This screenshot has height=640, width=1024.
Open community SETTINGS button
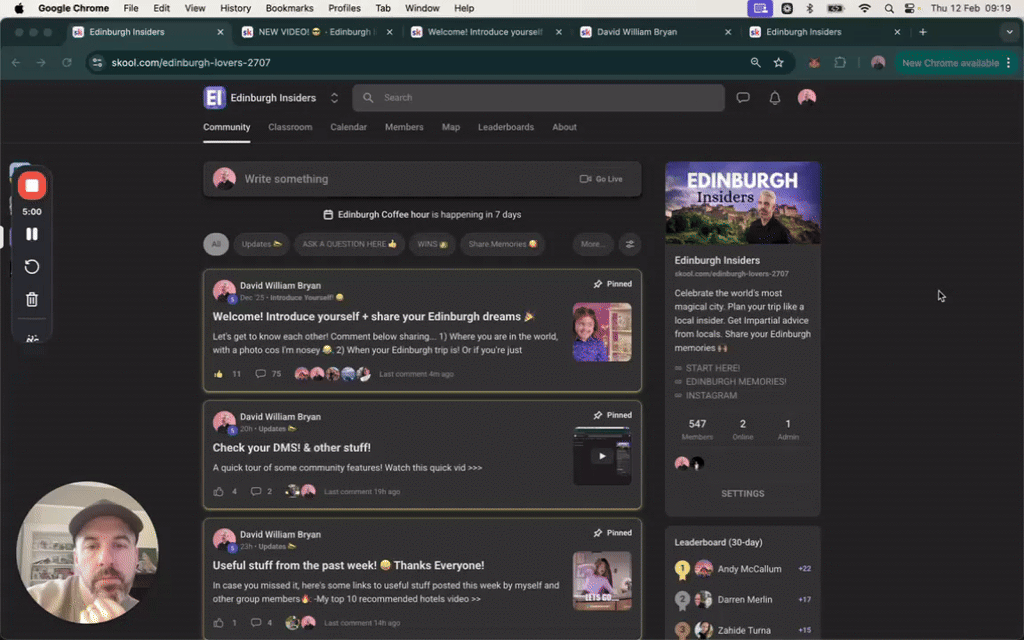743,494
